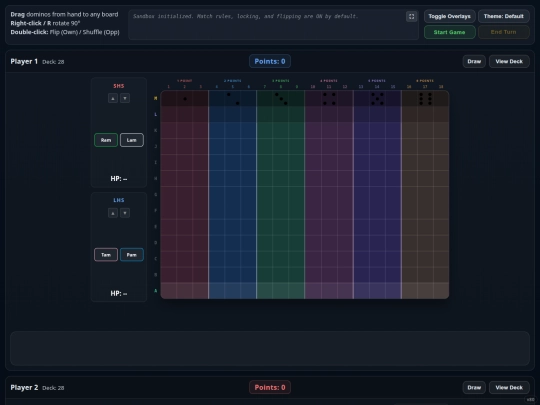The height and width of the screenshot is (405, 540).
Task: Select the five-pip die in row M
Action: pyautogui.click(x=377, y=99)
